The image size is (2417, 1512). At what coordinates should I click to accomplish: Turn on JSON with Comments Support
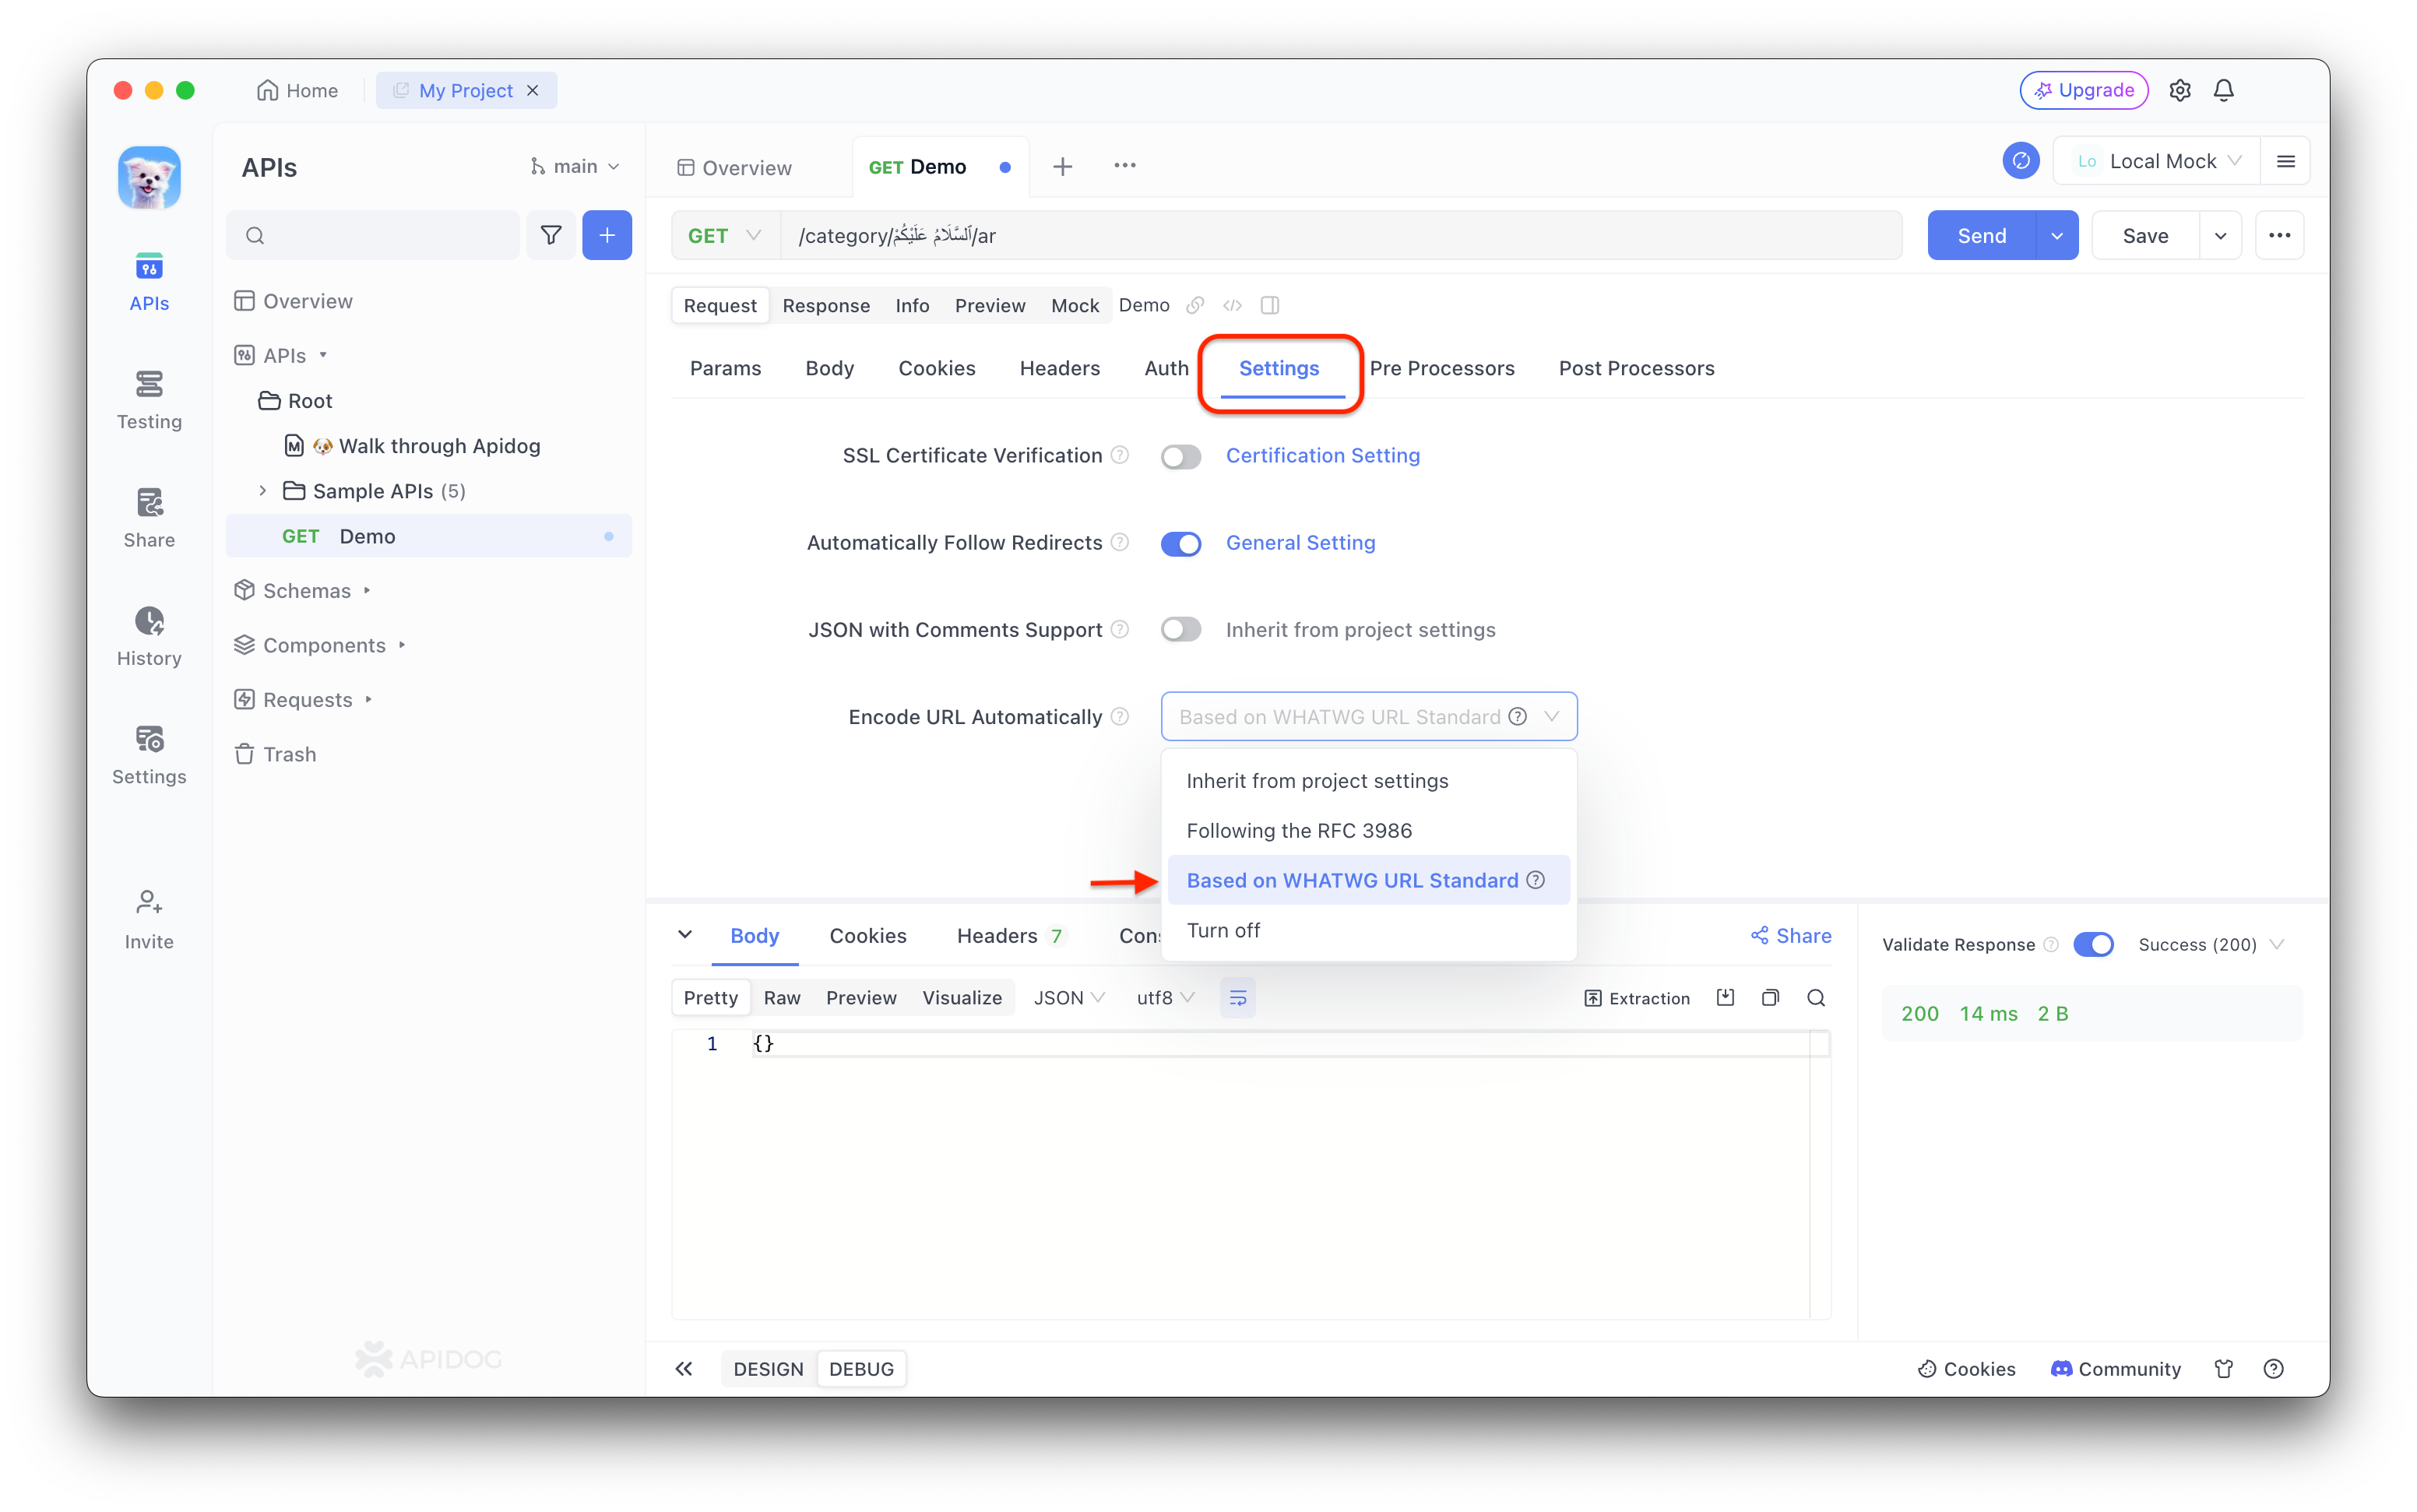point(1180,630)
